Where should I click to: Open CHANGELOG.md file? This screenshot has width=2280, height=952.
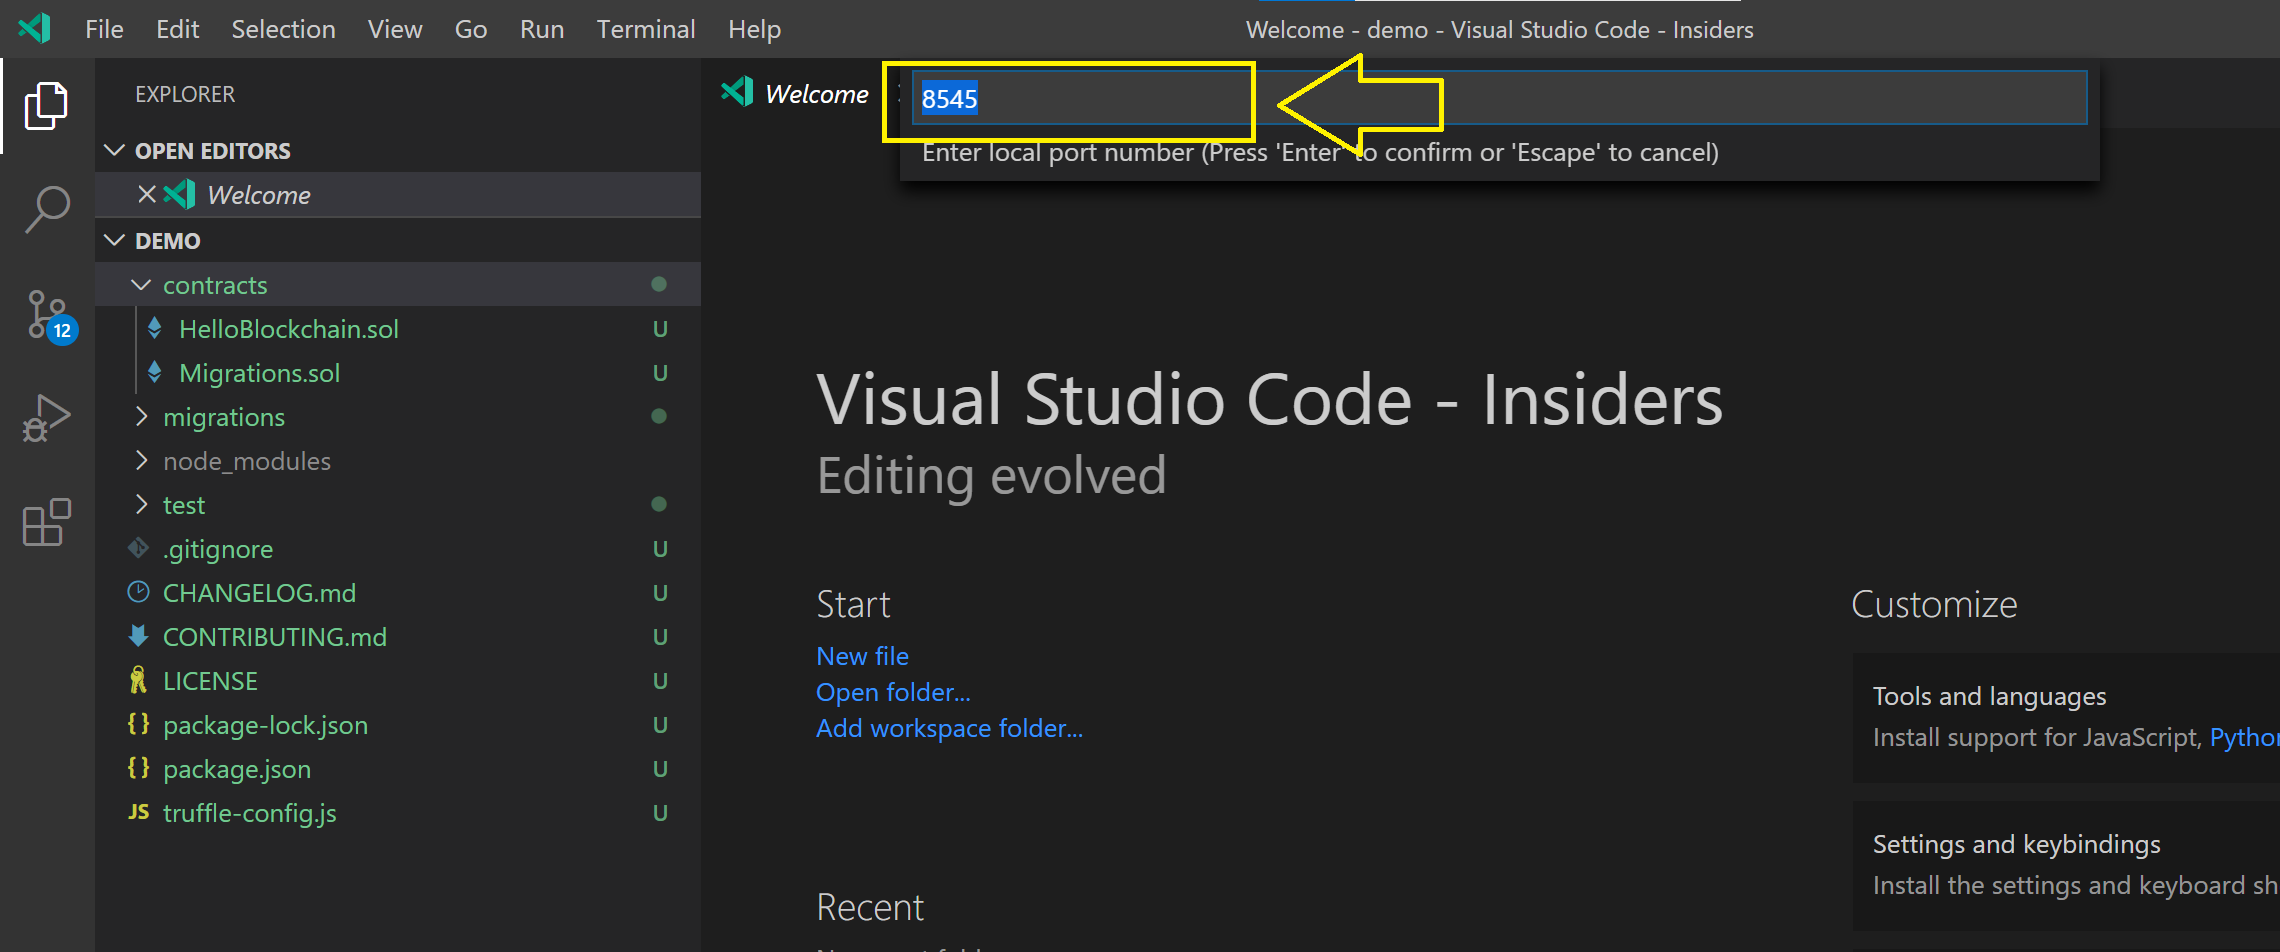(x=259, y=593)
